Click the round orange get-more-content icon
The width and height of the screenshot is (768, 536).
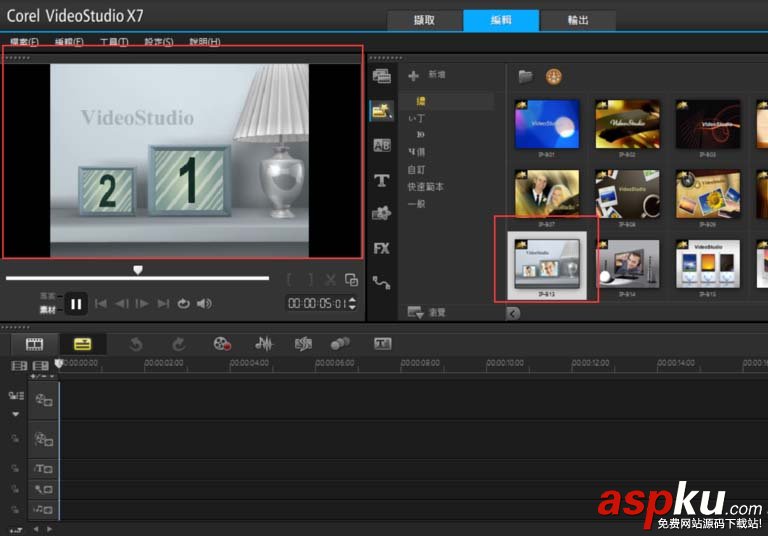point(553,76)
